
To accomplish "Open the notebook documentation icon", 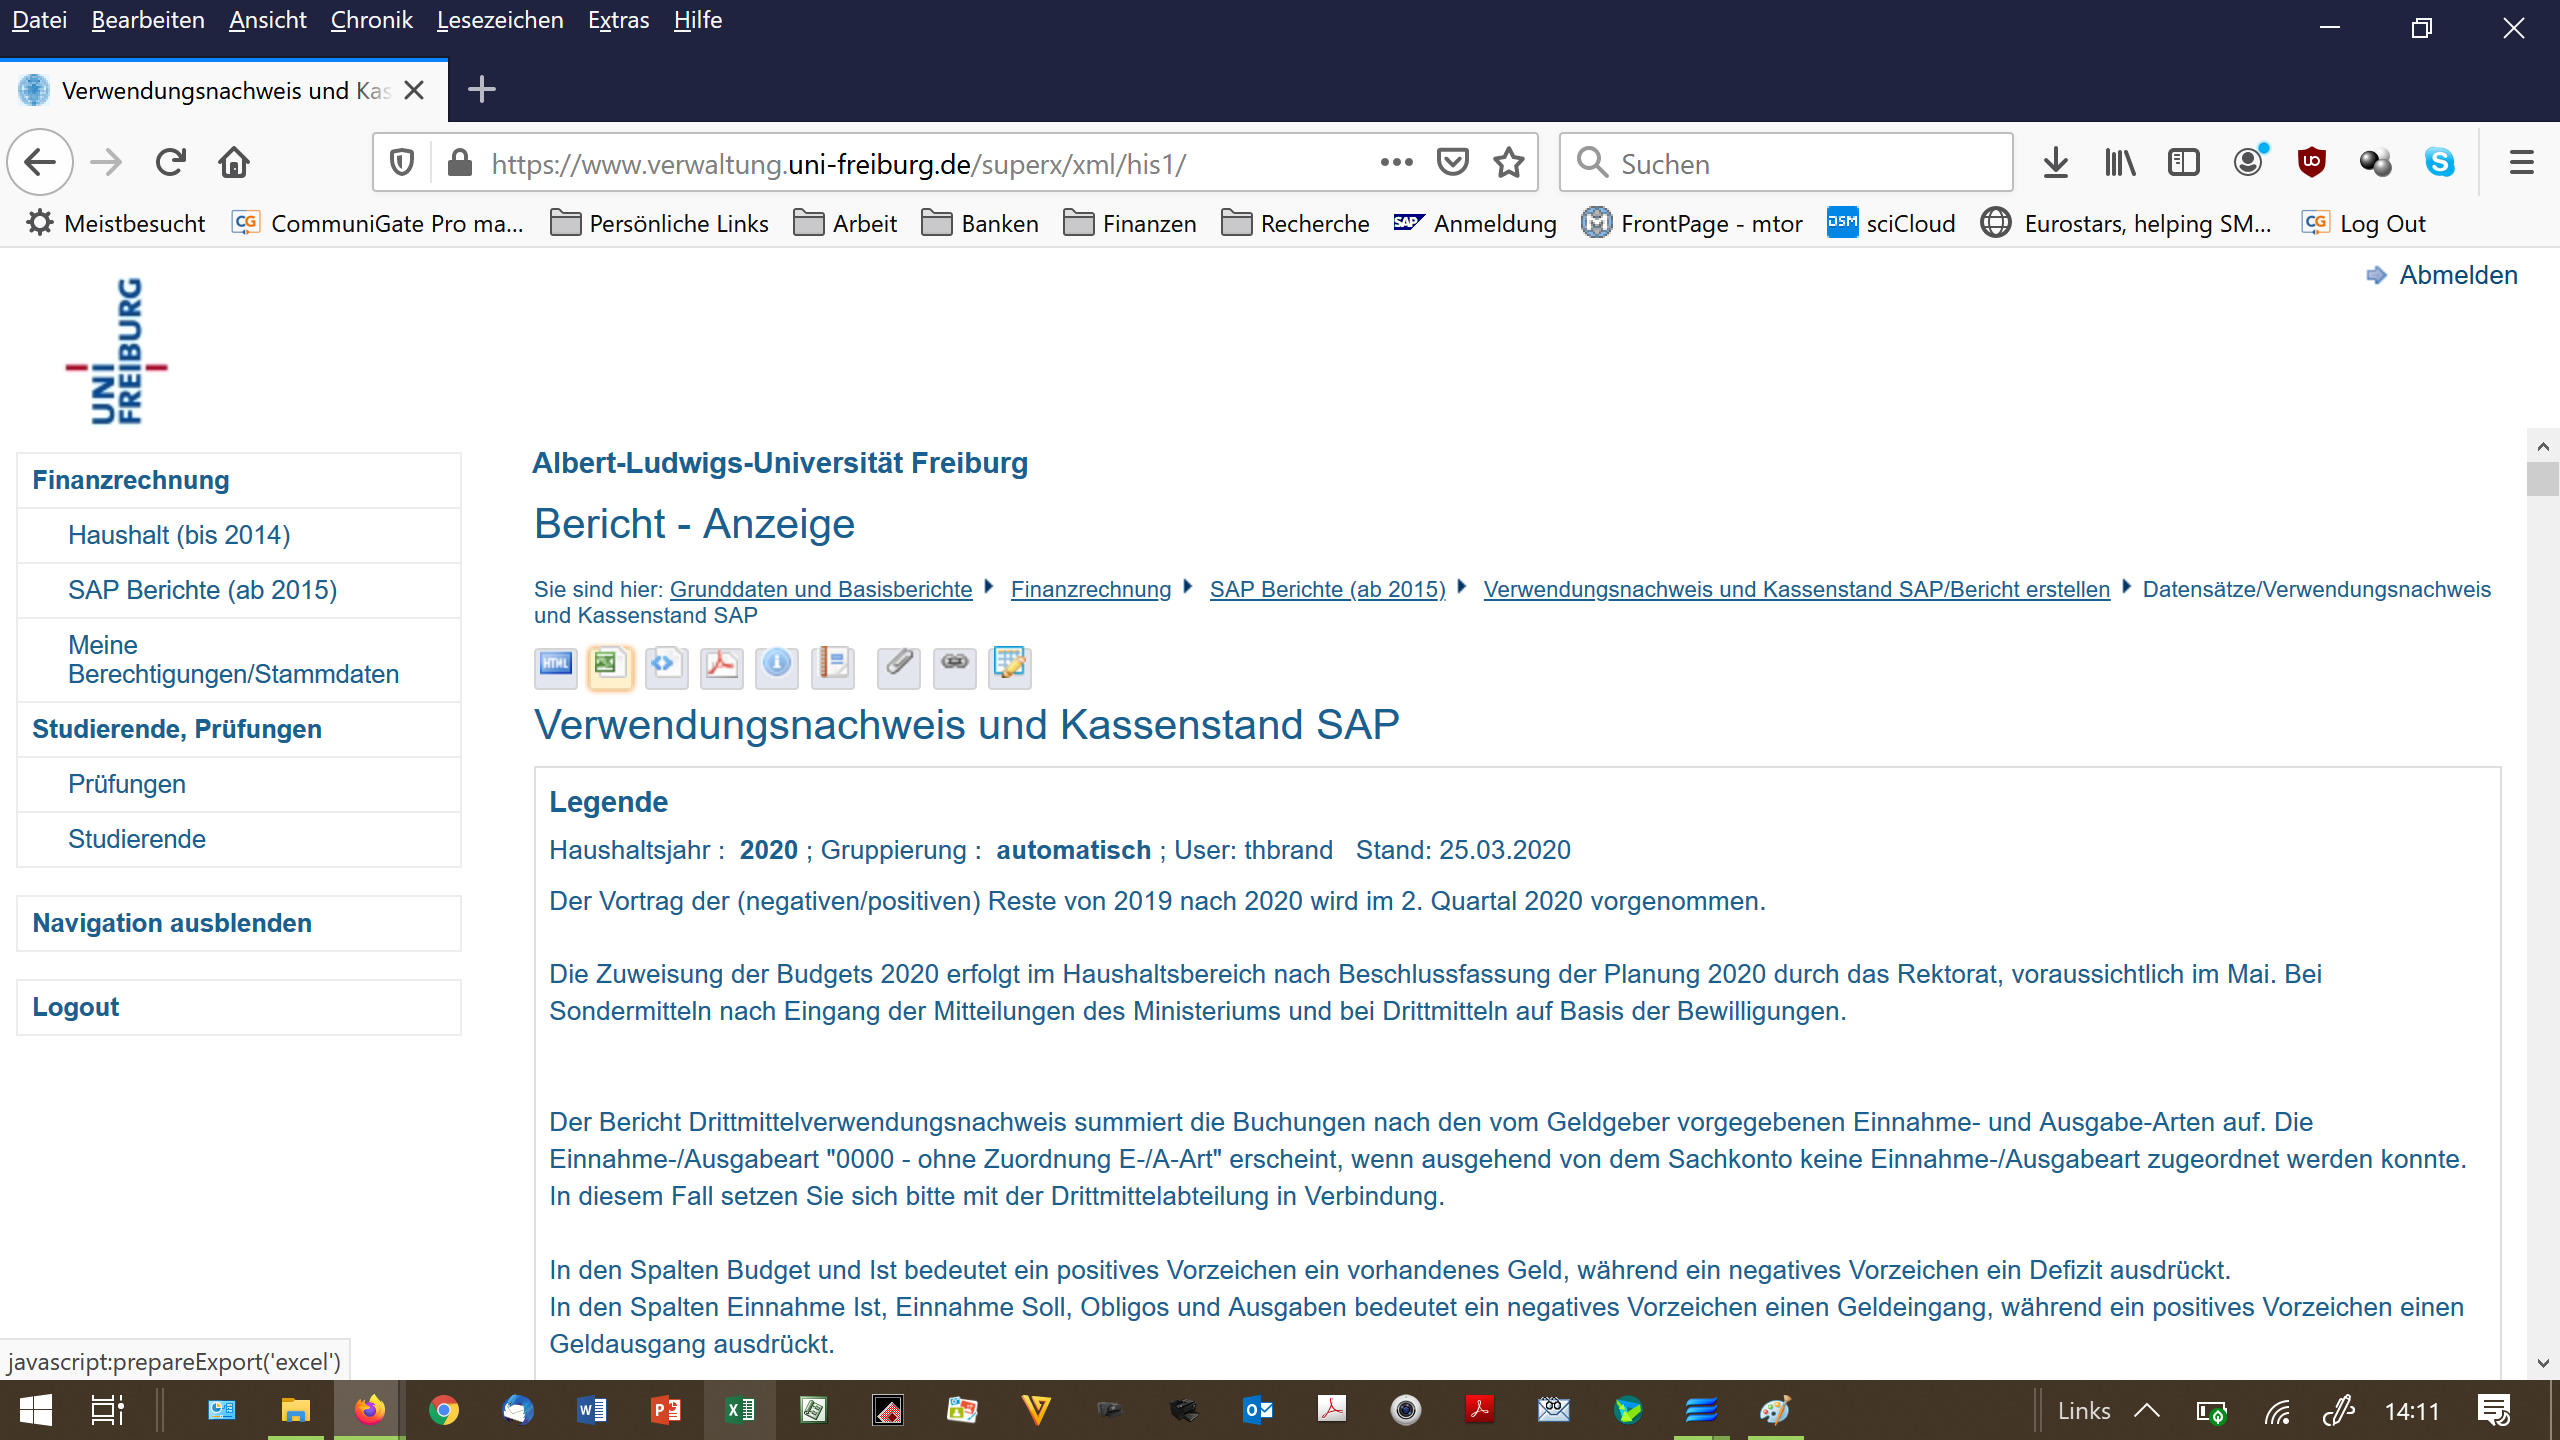I will click(832, 666).
